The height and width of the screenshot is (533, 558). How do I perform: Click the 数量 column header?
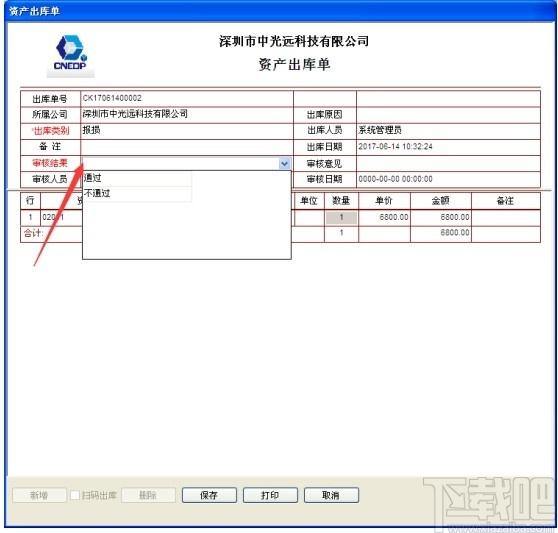click(x=341, y=201)
